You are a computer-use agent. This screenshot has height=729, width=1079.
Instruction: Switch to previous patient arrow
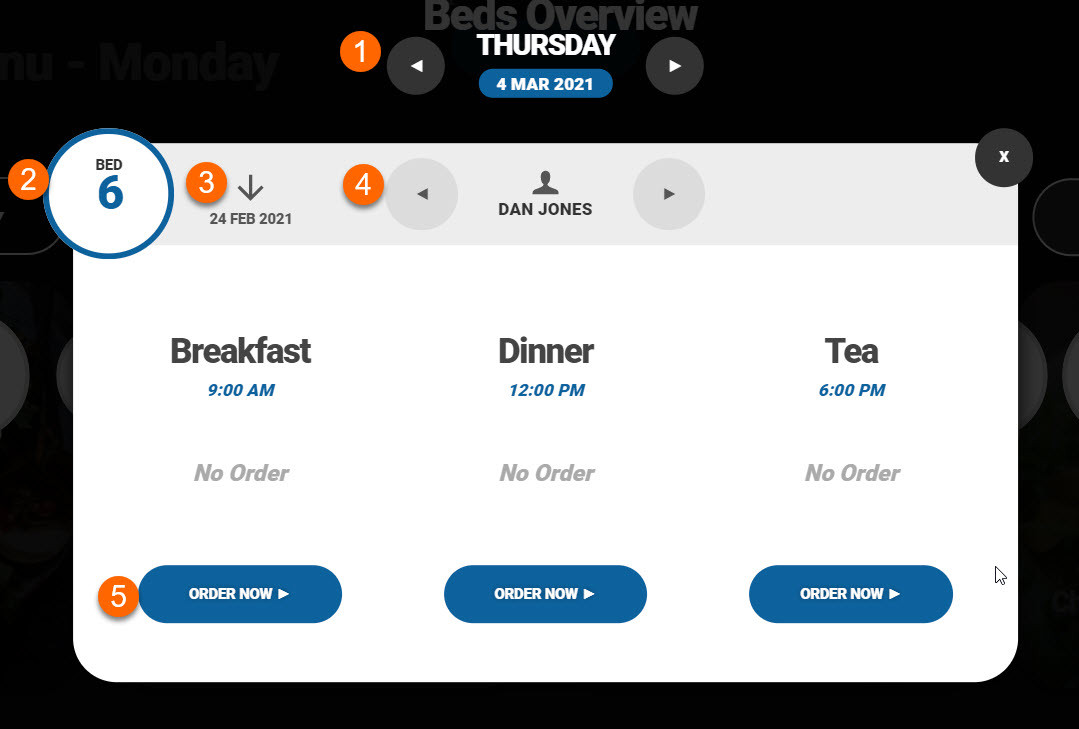pos(422,194)
